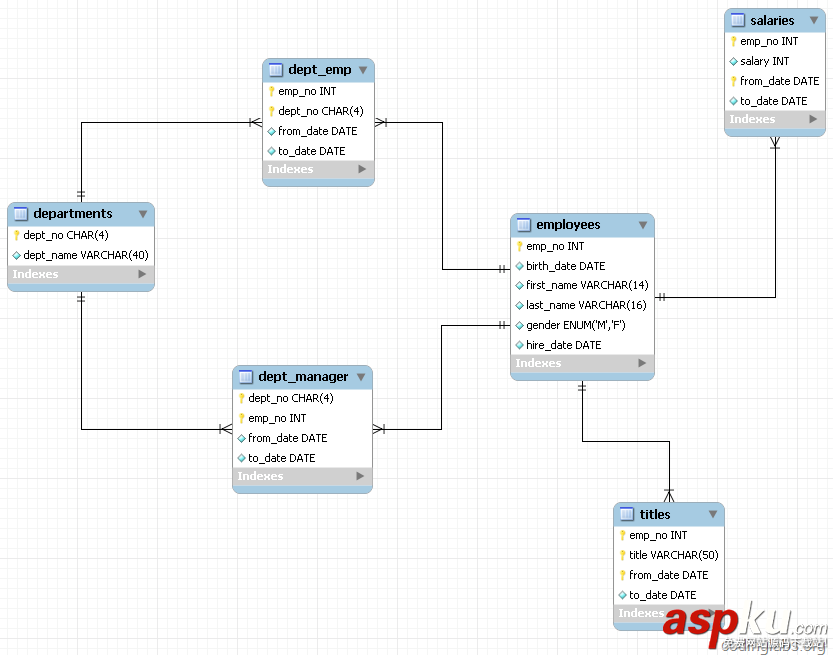Click the blue diamond beside salary in salaries
The width and height of the screenshot is (833, 655).
coord(733,61)
